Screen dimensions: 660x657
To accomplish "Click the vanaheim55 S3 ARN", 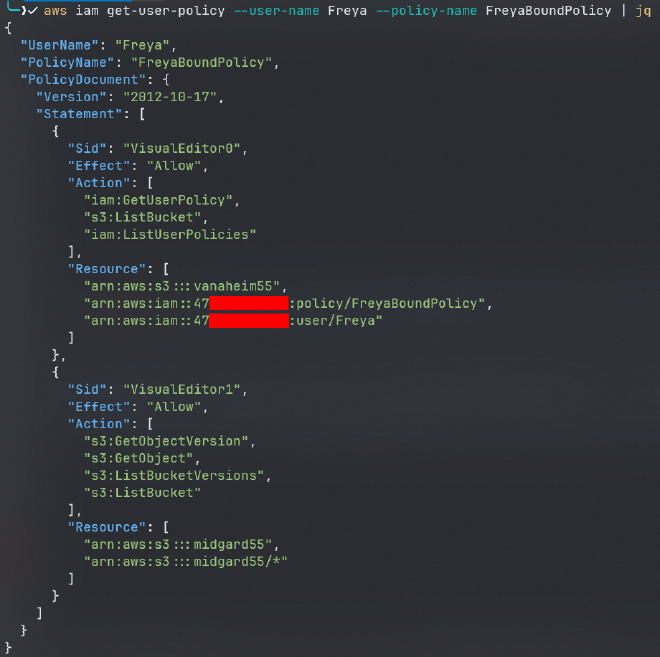I will click(x=182, y=286).
